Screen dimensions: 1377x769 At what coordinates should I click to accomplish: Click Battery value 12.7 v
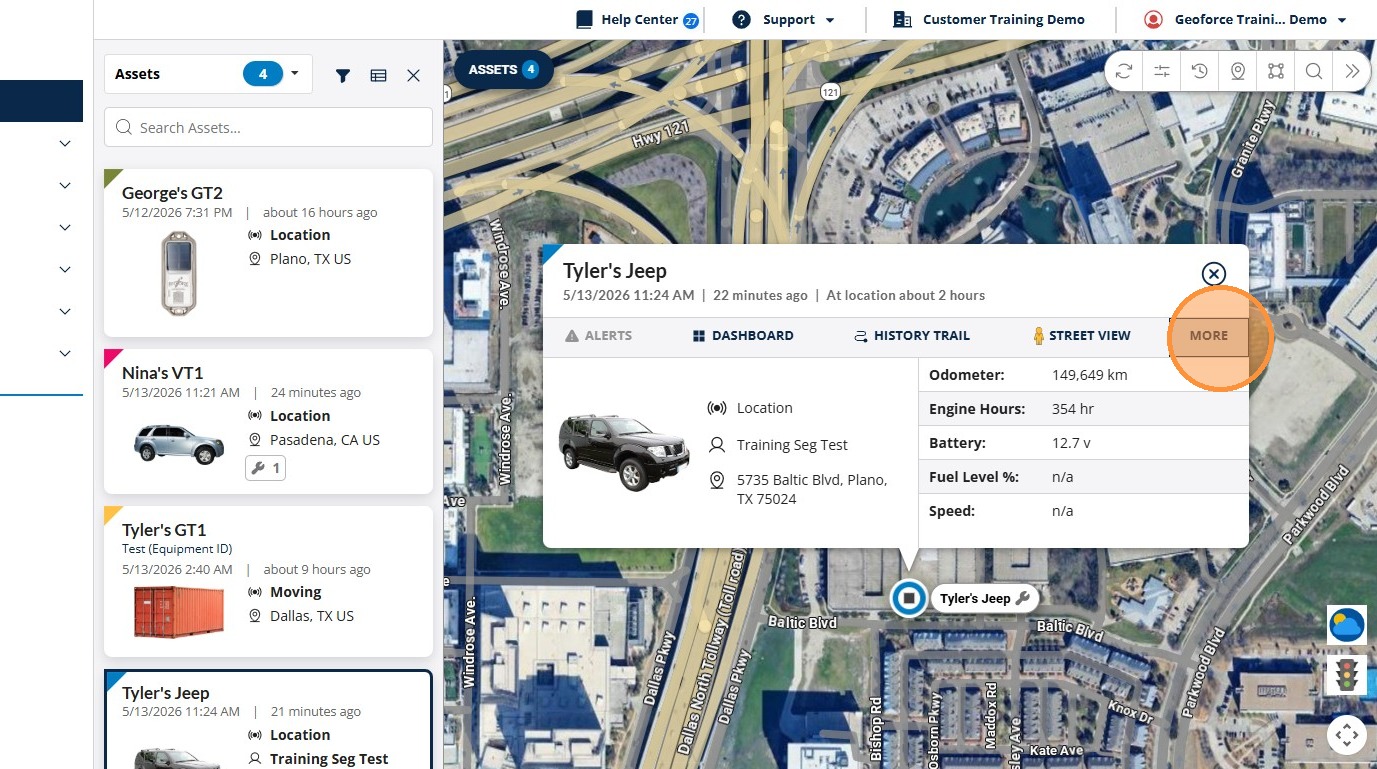pos(1072,443)
